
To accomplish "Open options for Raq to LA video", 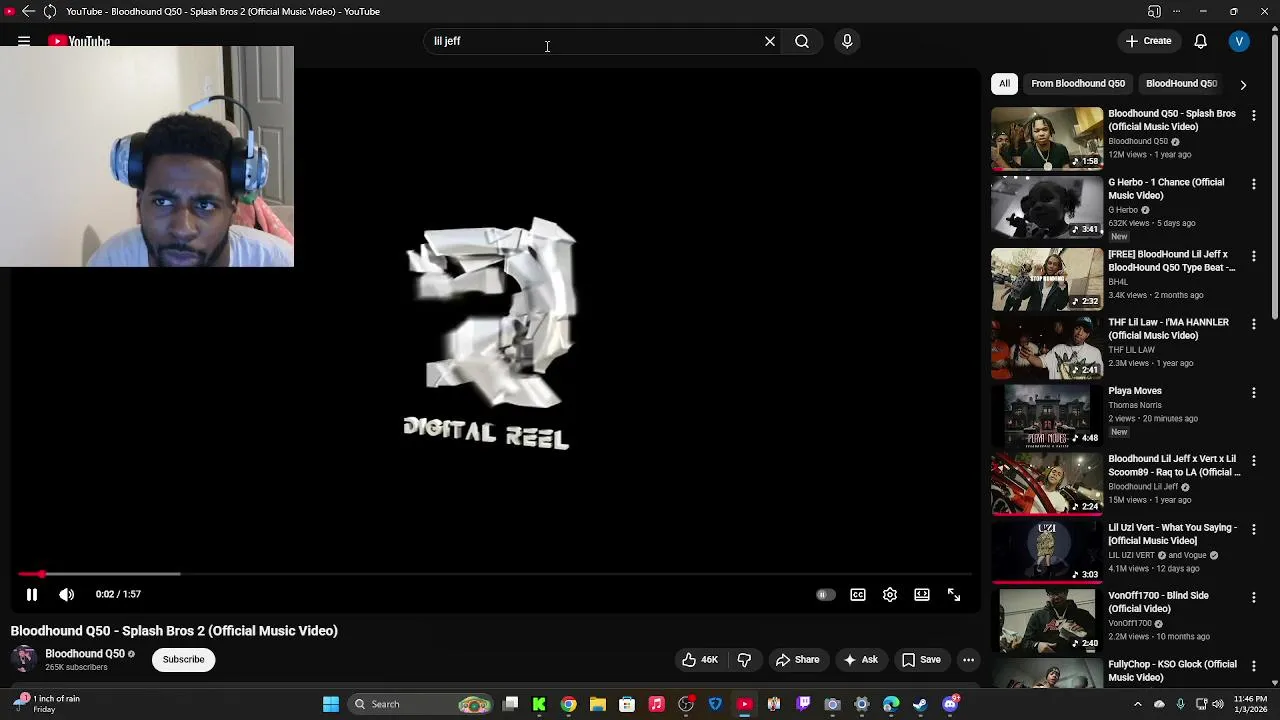I will coord(1253,461).
